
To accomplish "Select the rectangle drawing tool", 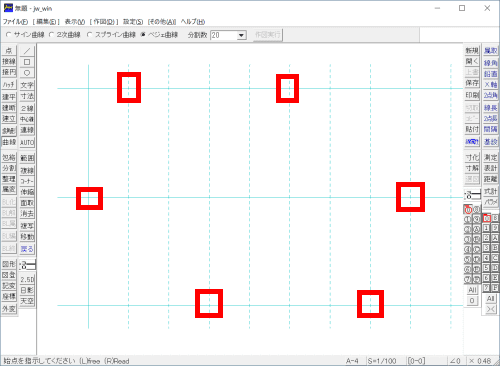I will [x=27, y=62].
